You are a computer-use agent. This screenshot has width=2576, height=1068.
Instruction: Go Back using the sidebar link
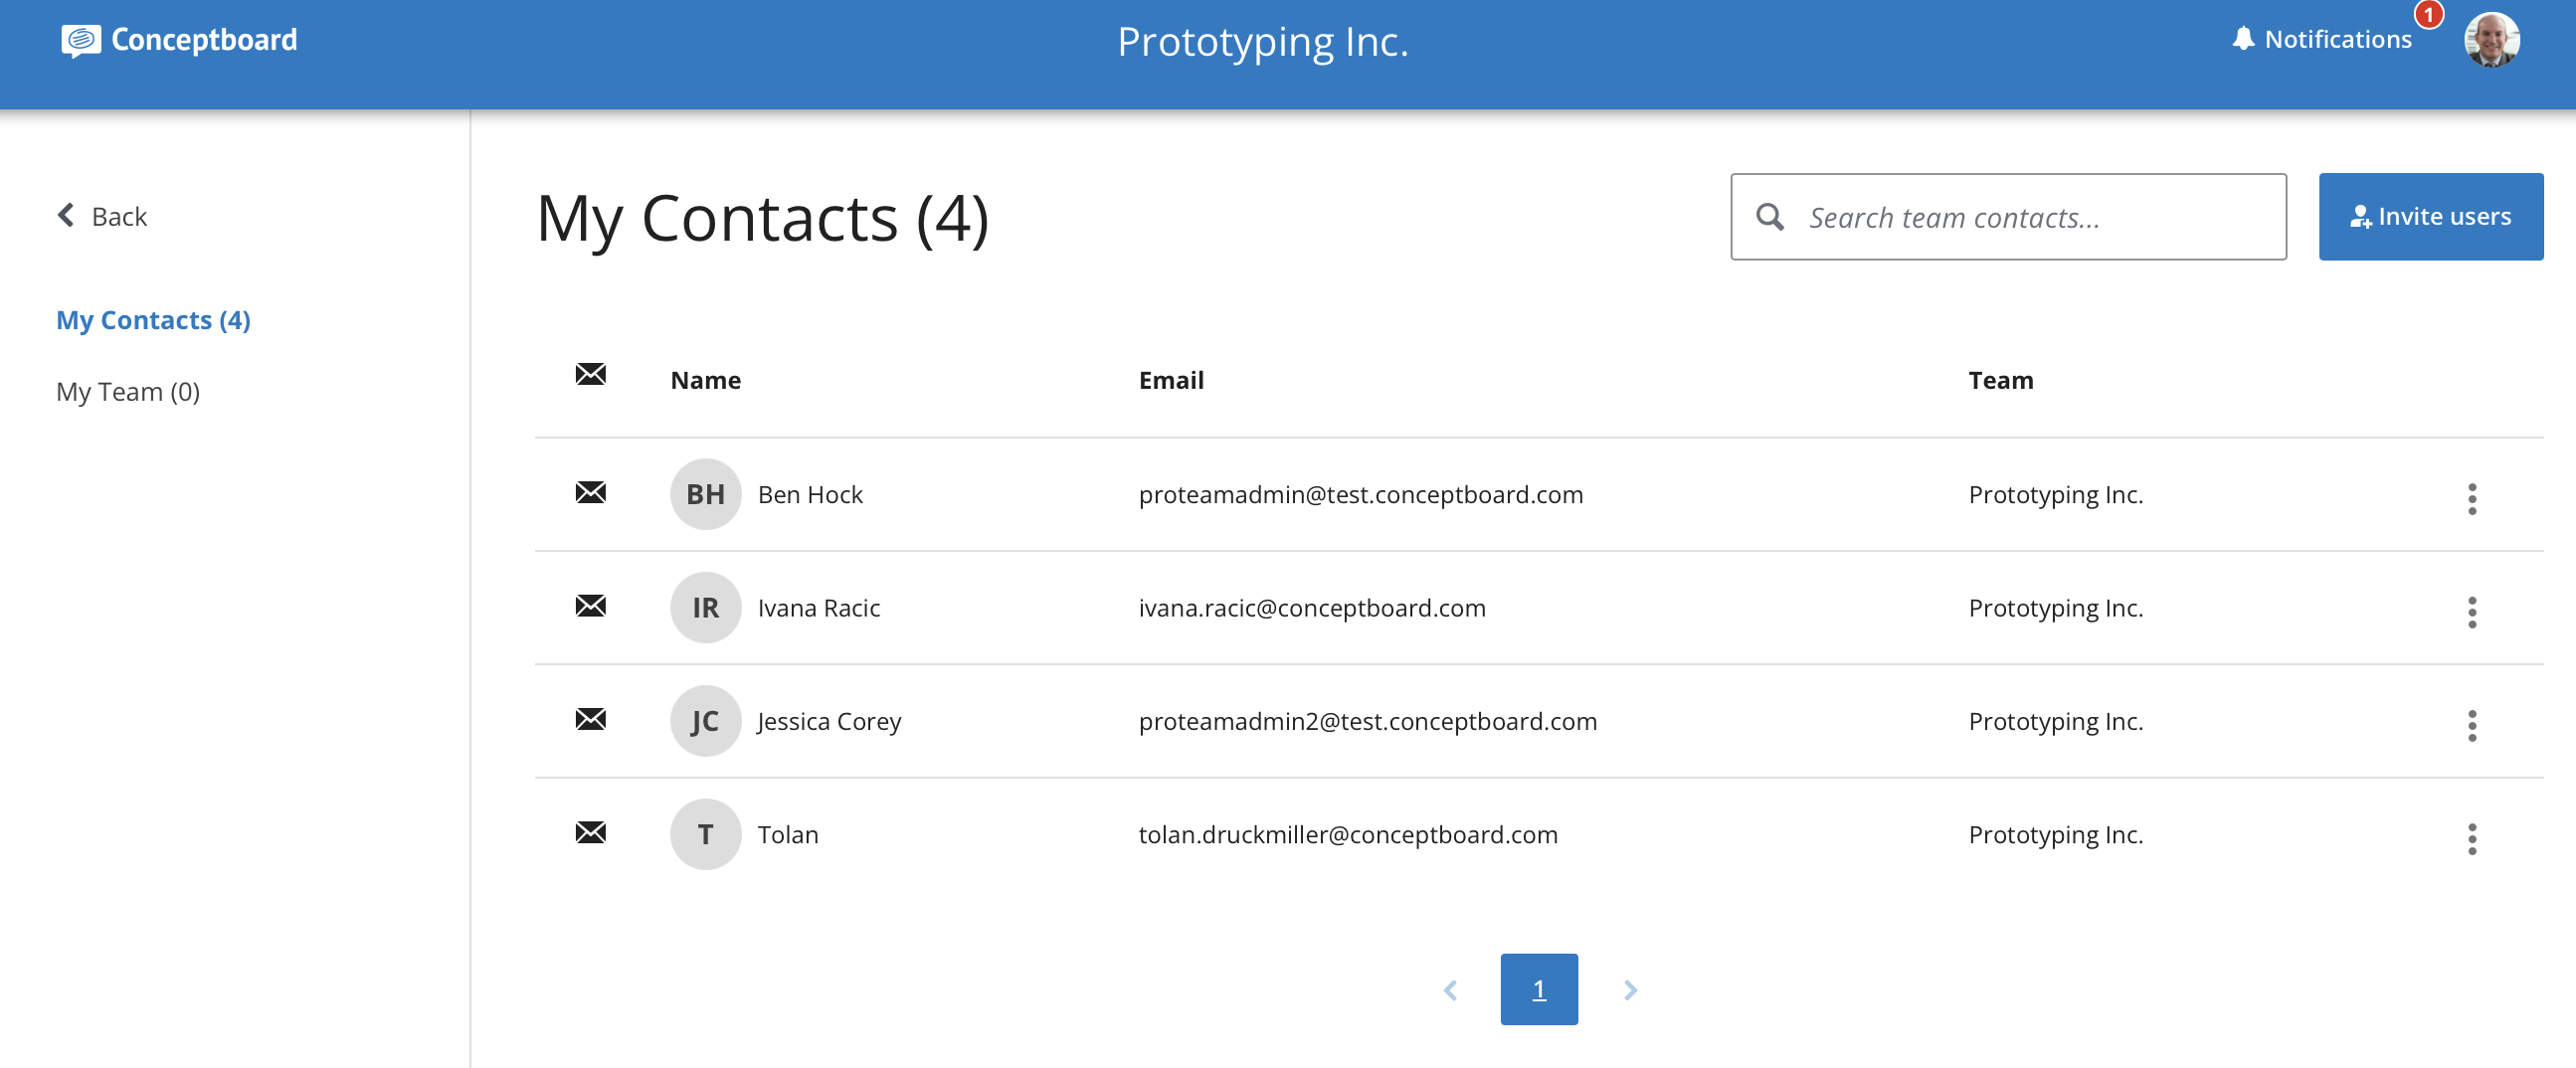coord(102,216)
